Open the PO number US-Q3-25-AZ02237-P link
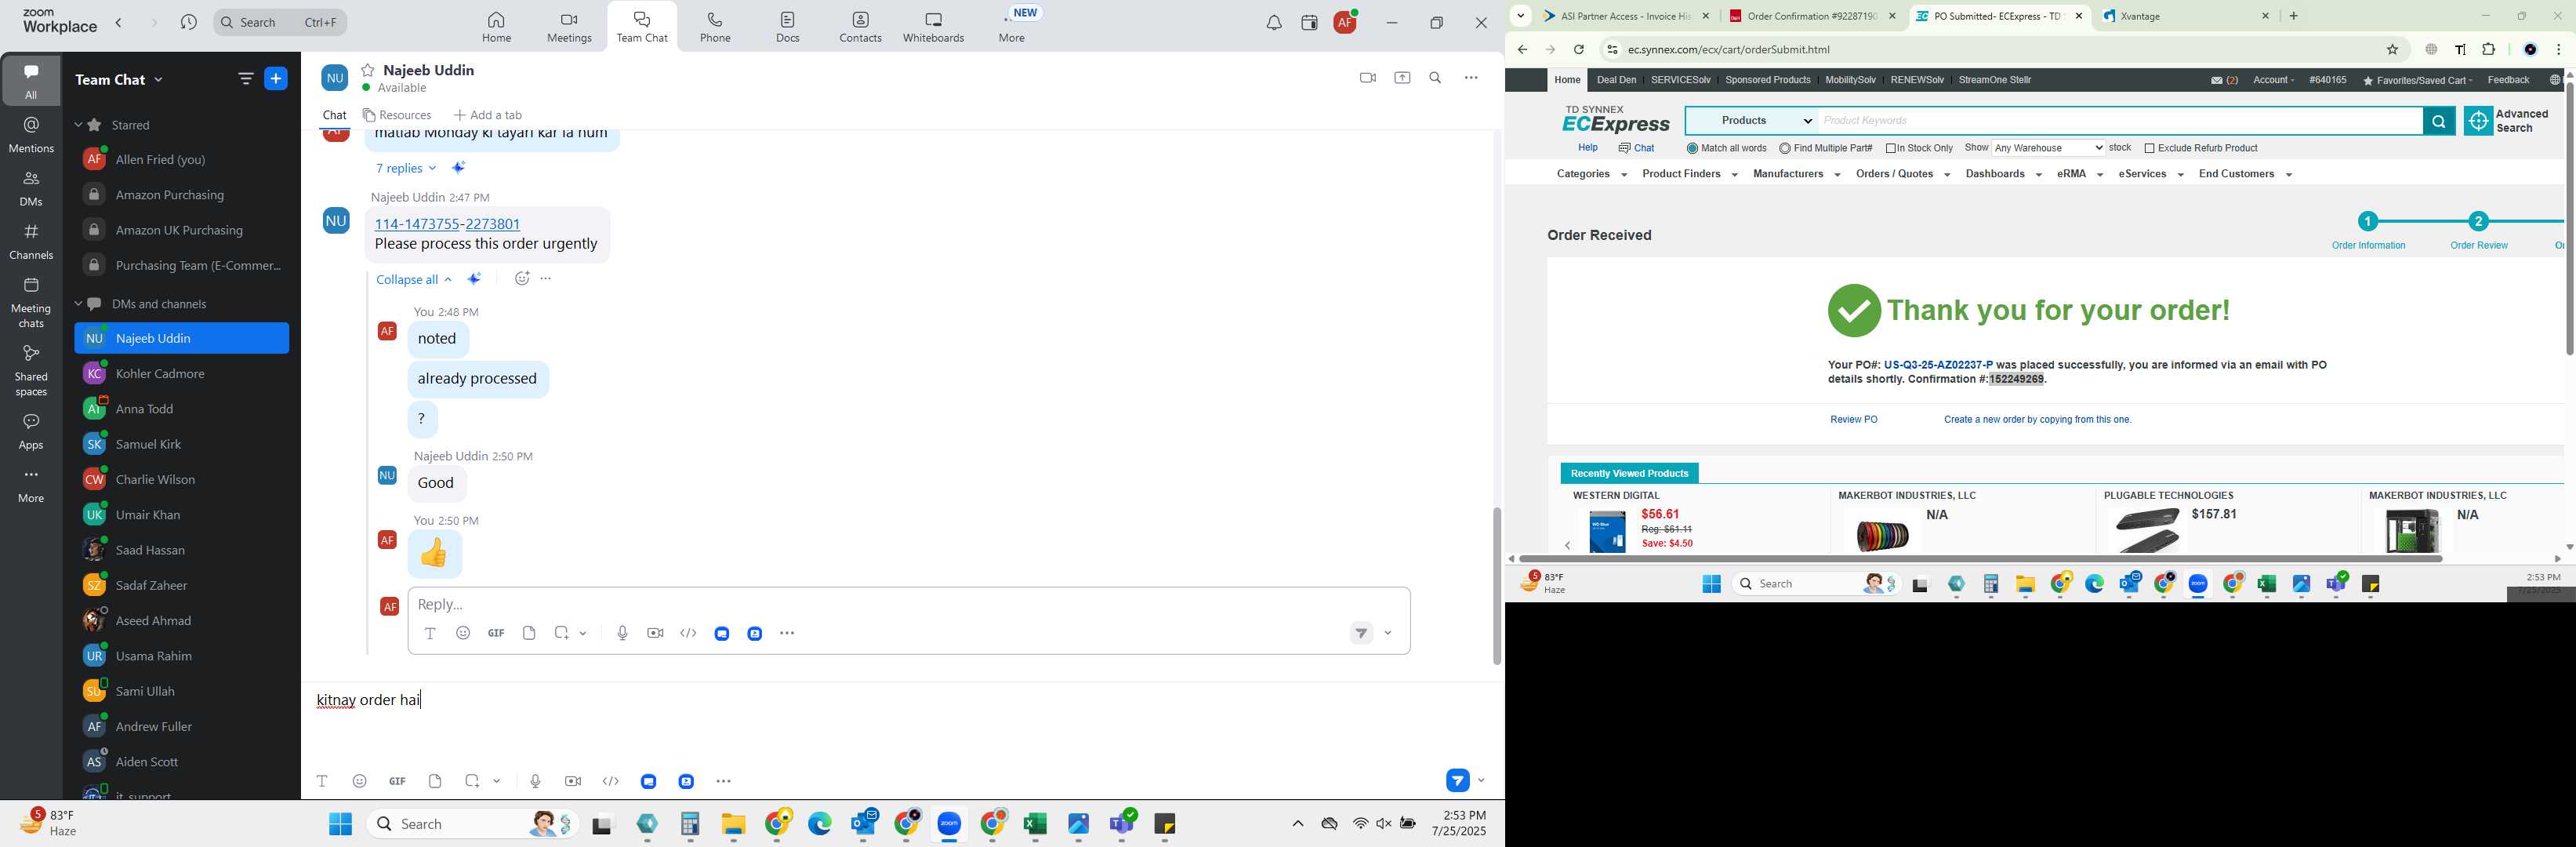Viewport: 2576px width, 847px height. pos(1937,365)
